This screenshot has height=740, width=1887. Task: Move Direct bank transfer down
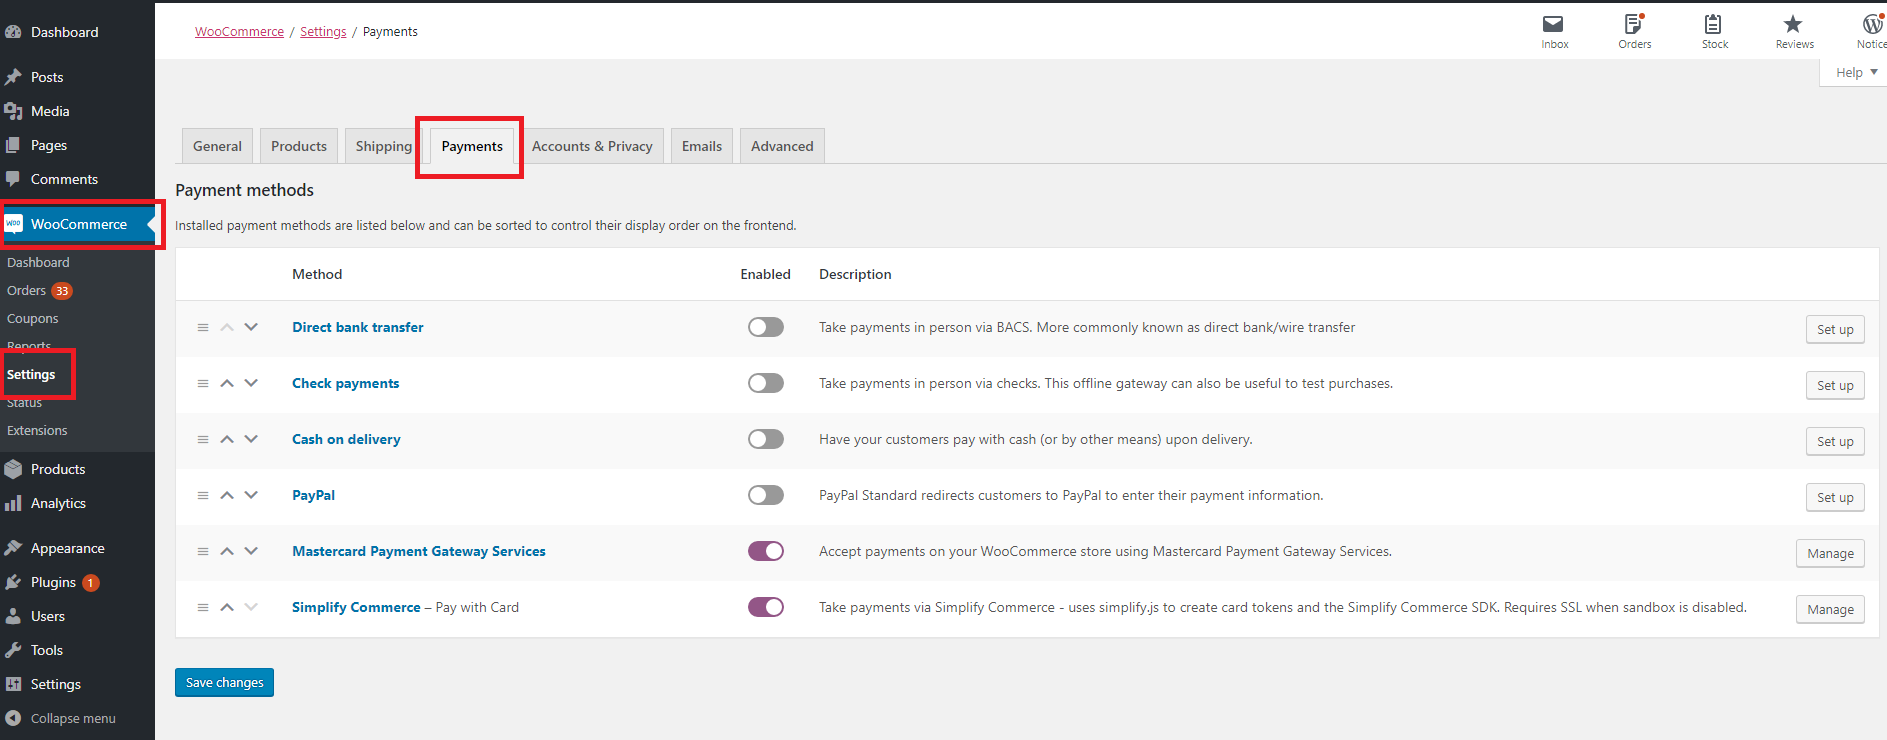251,327
